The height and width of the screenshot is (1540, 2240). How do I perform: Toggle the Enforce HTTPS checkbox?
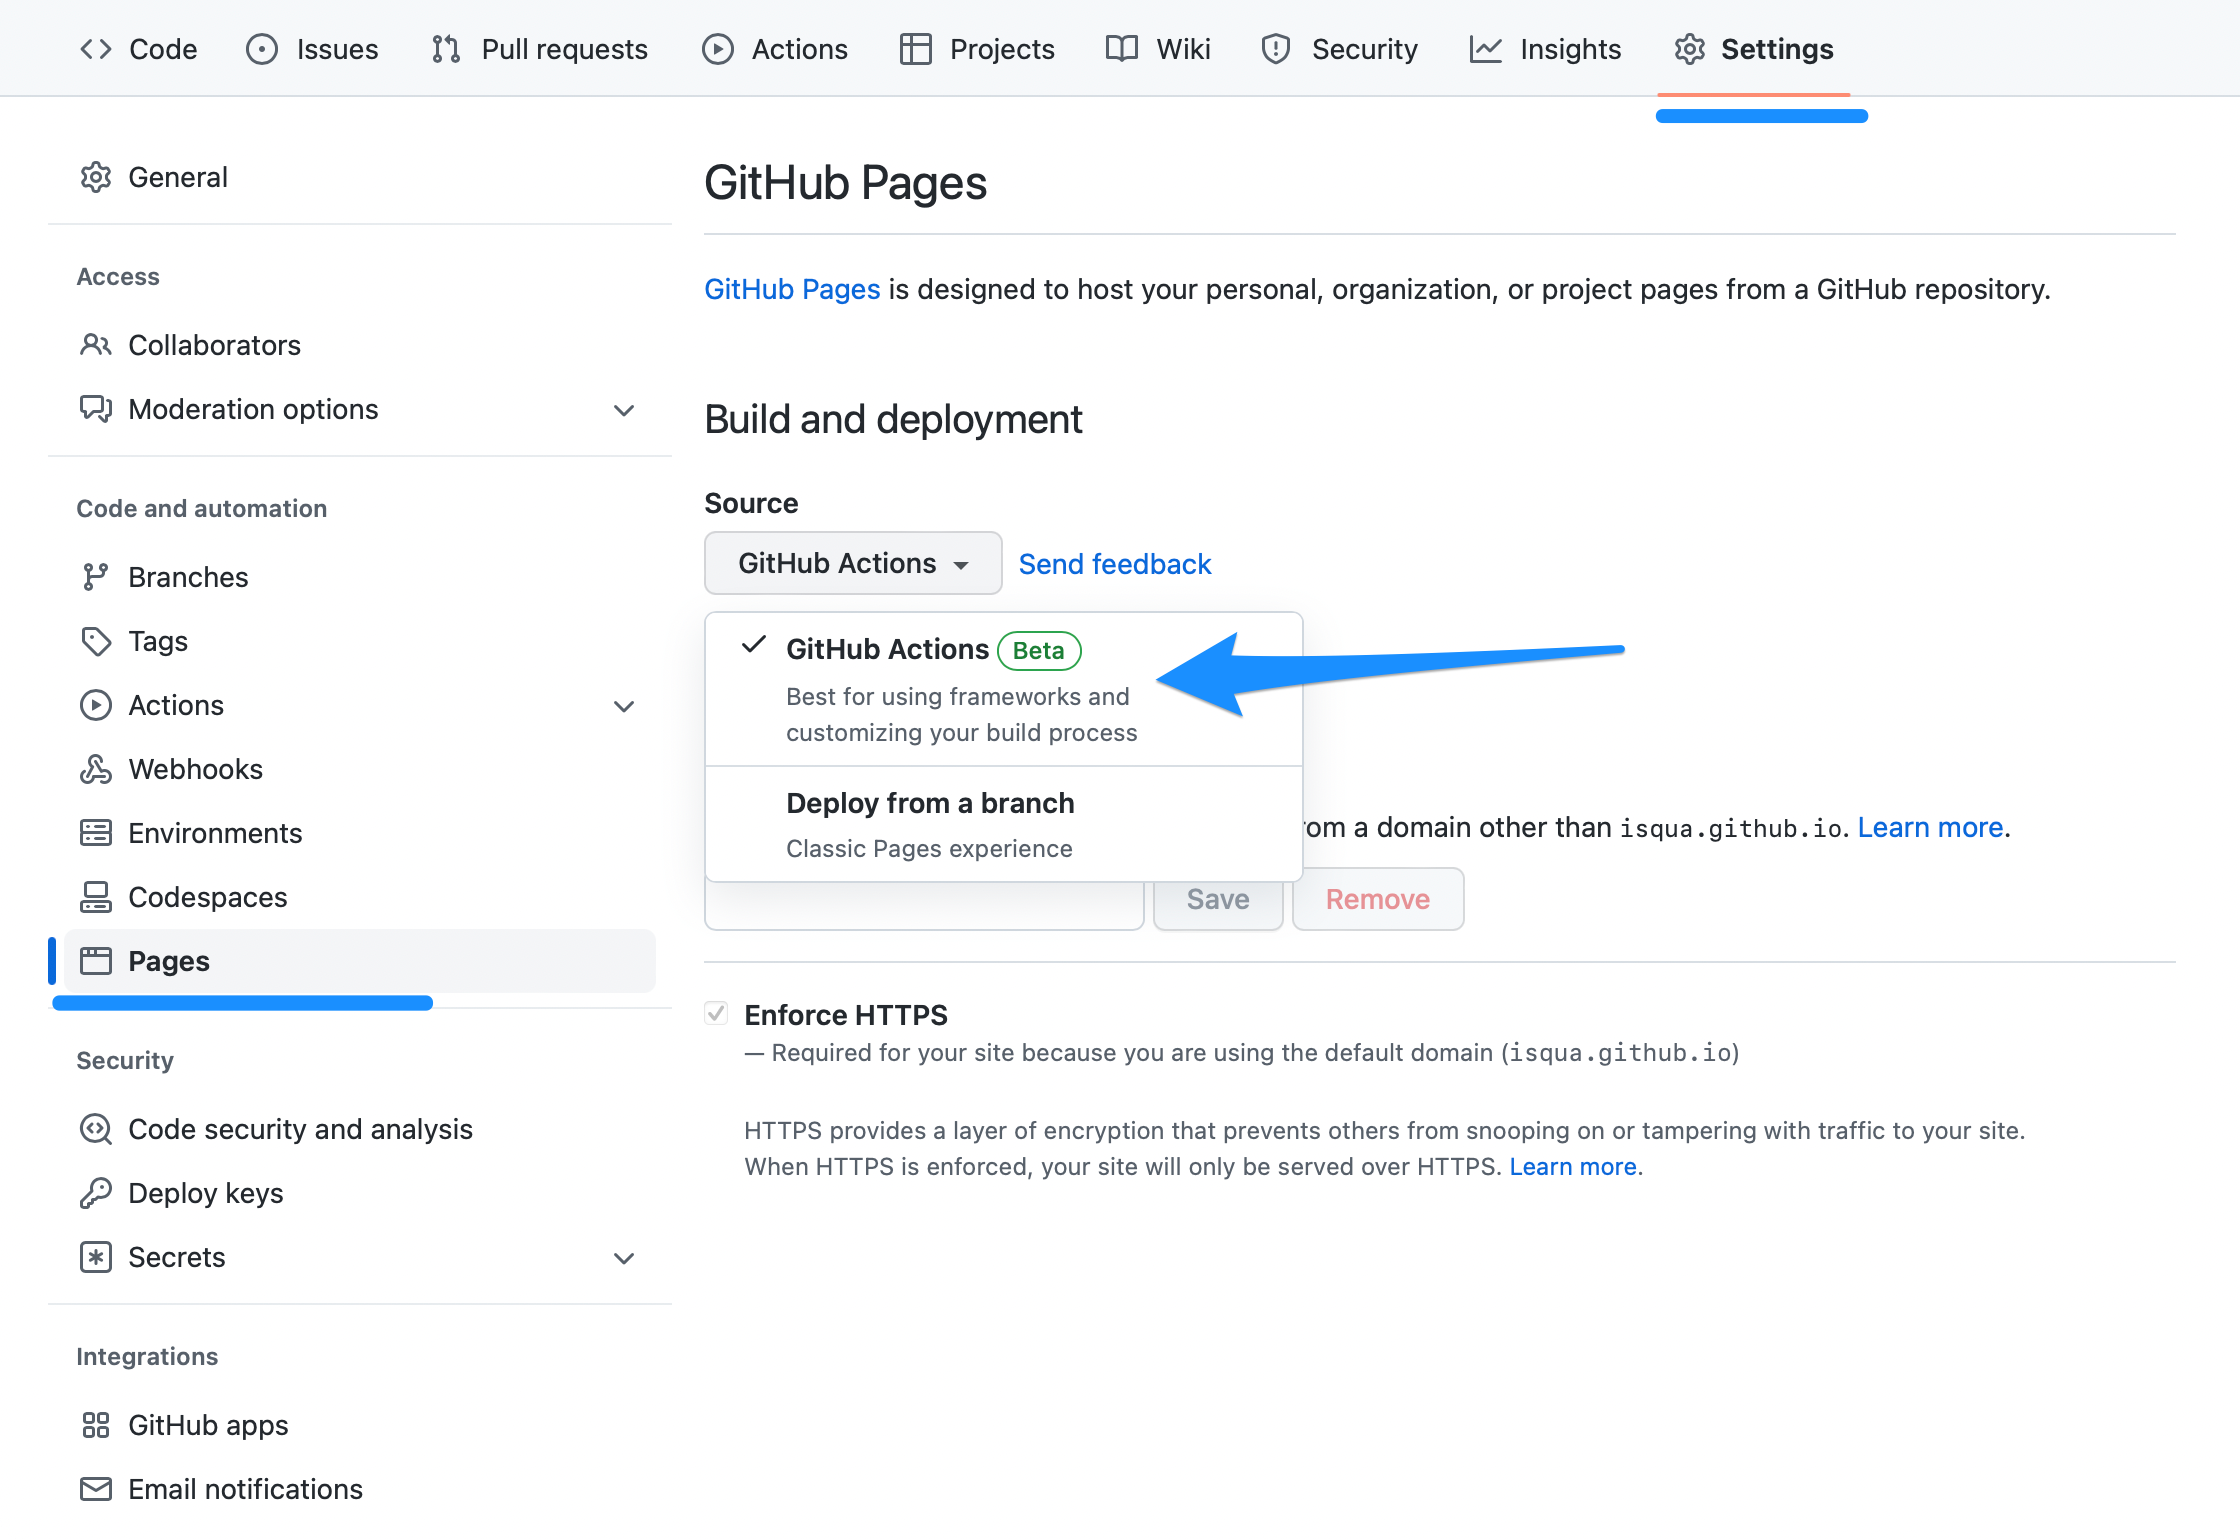click(716, 1013)
